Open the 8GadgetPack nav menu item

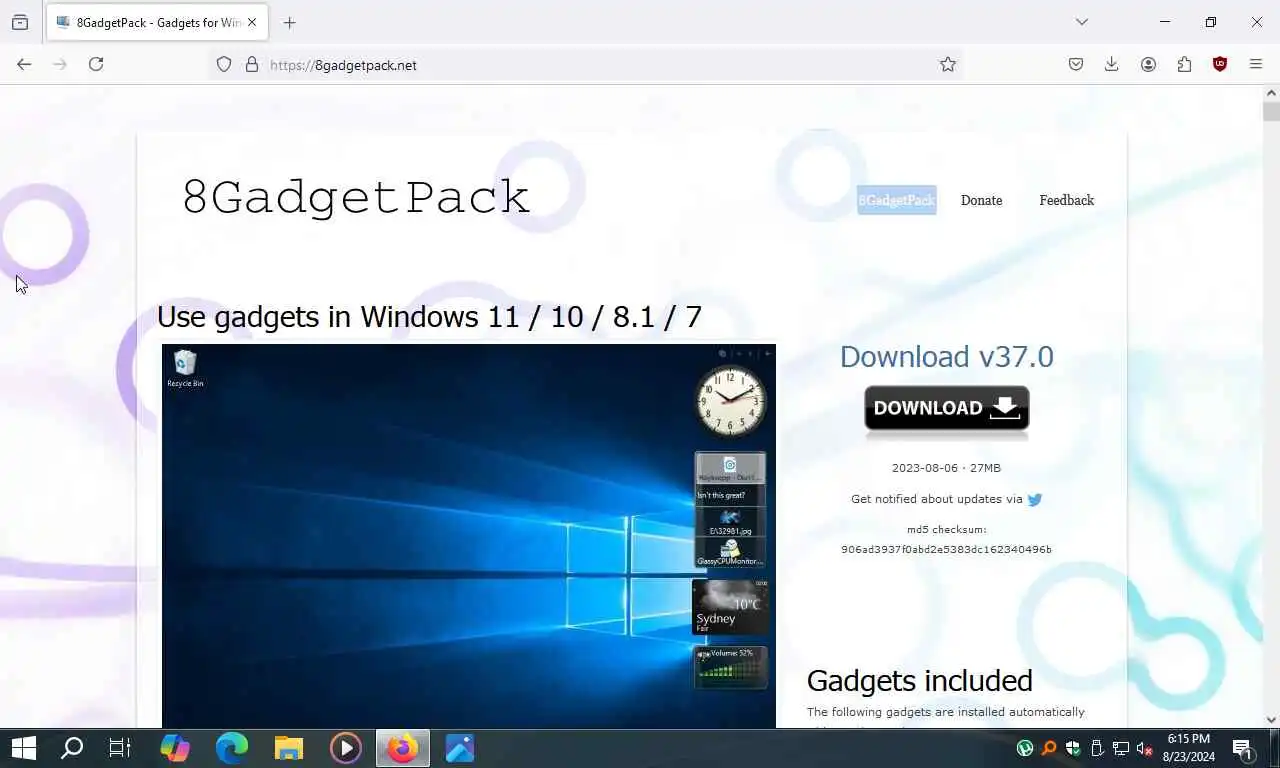point(896,200)
